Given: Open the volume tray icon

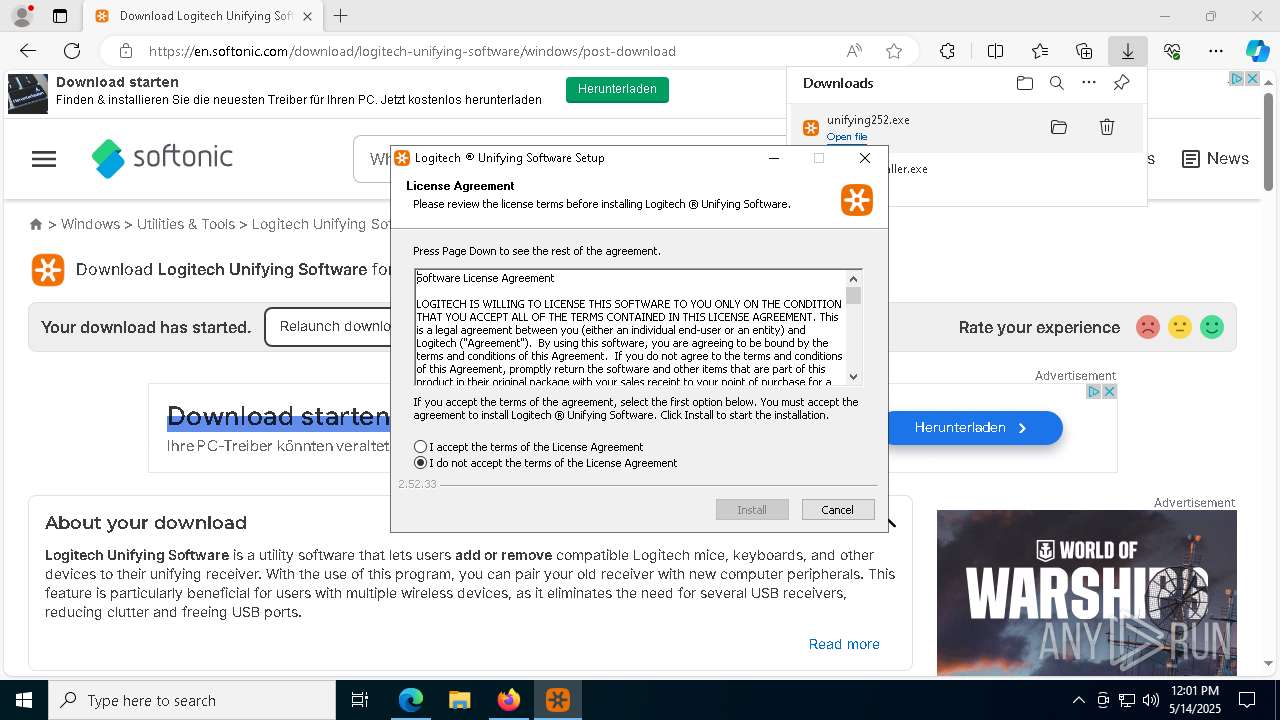Looking at the screenshot, I should [x=1150, y=700].
